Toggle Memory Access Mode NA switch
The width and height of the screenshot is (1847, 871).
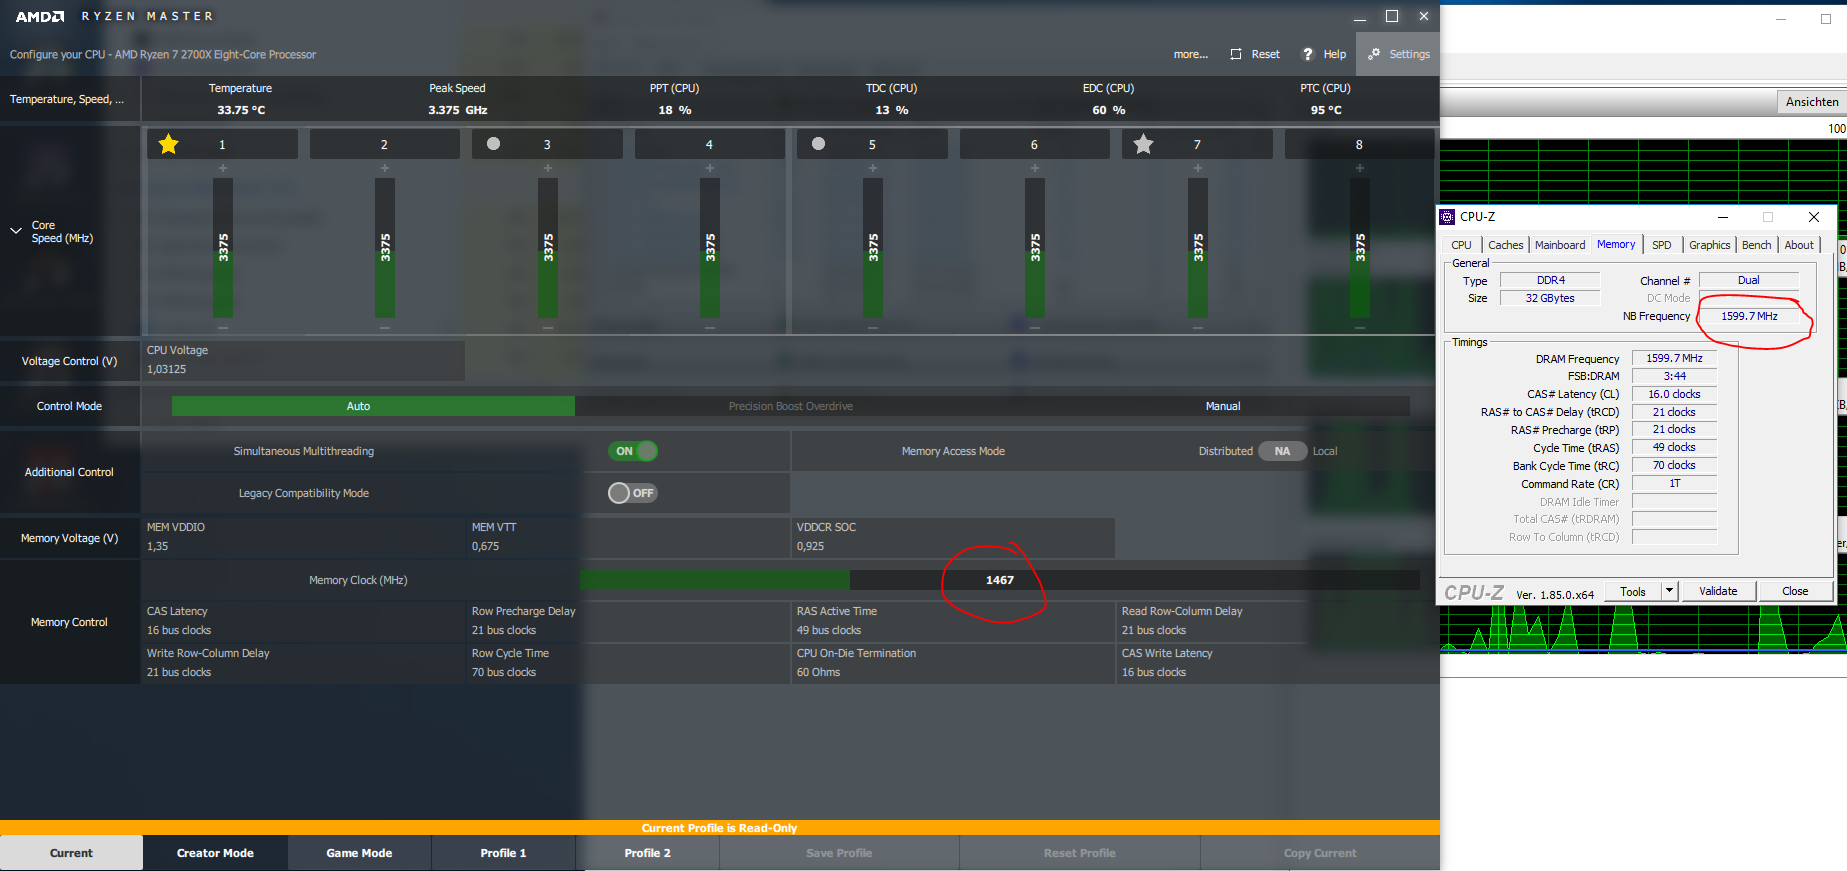(1283, 451)
